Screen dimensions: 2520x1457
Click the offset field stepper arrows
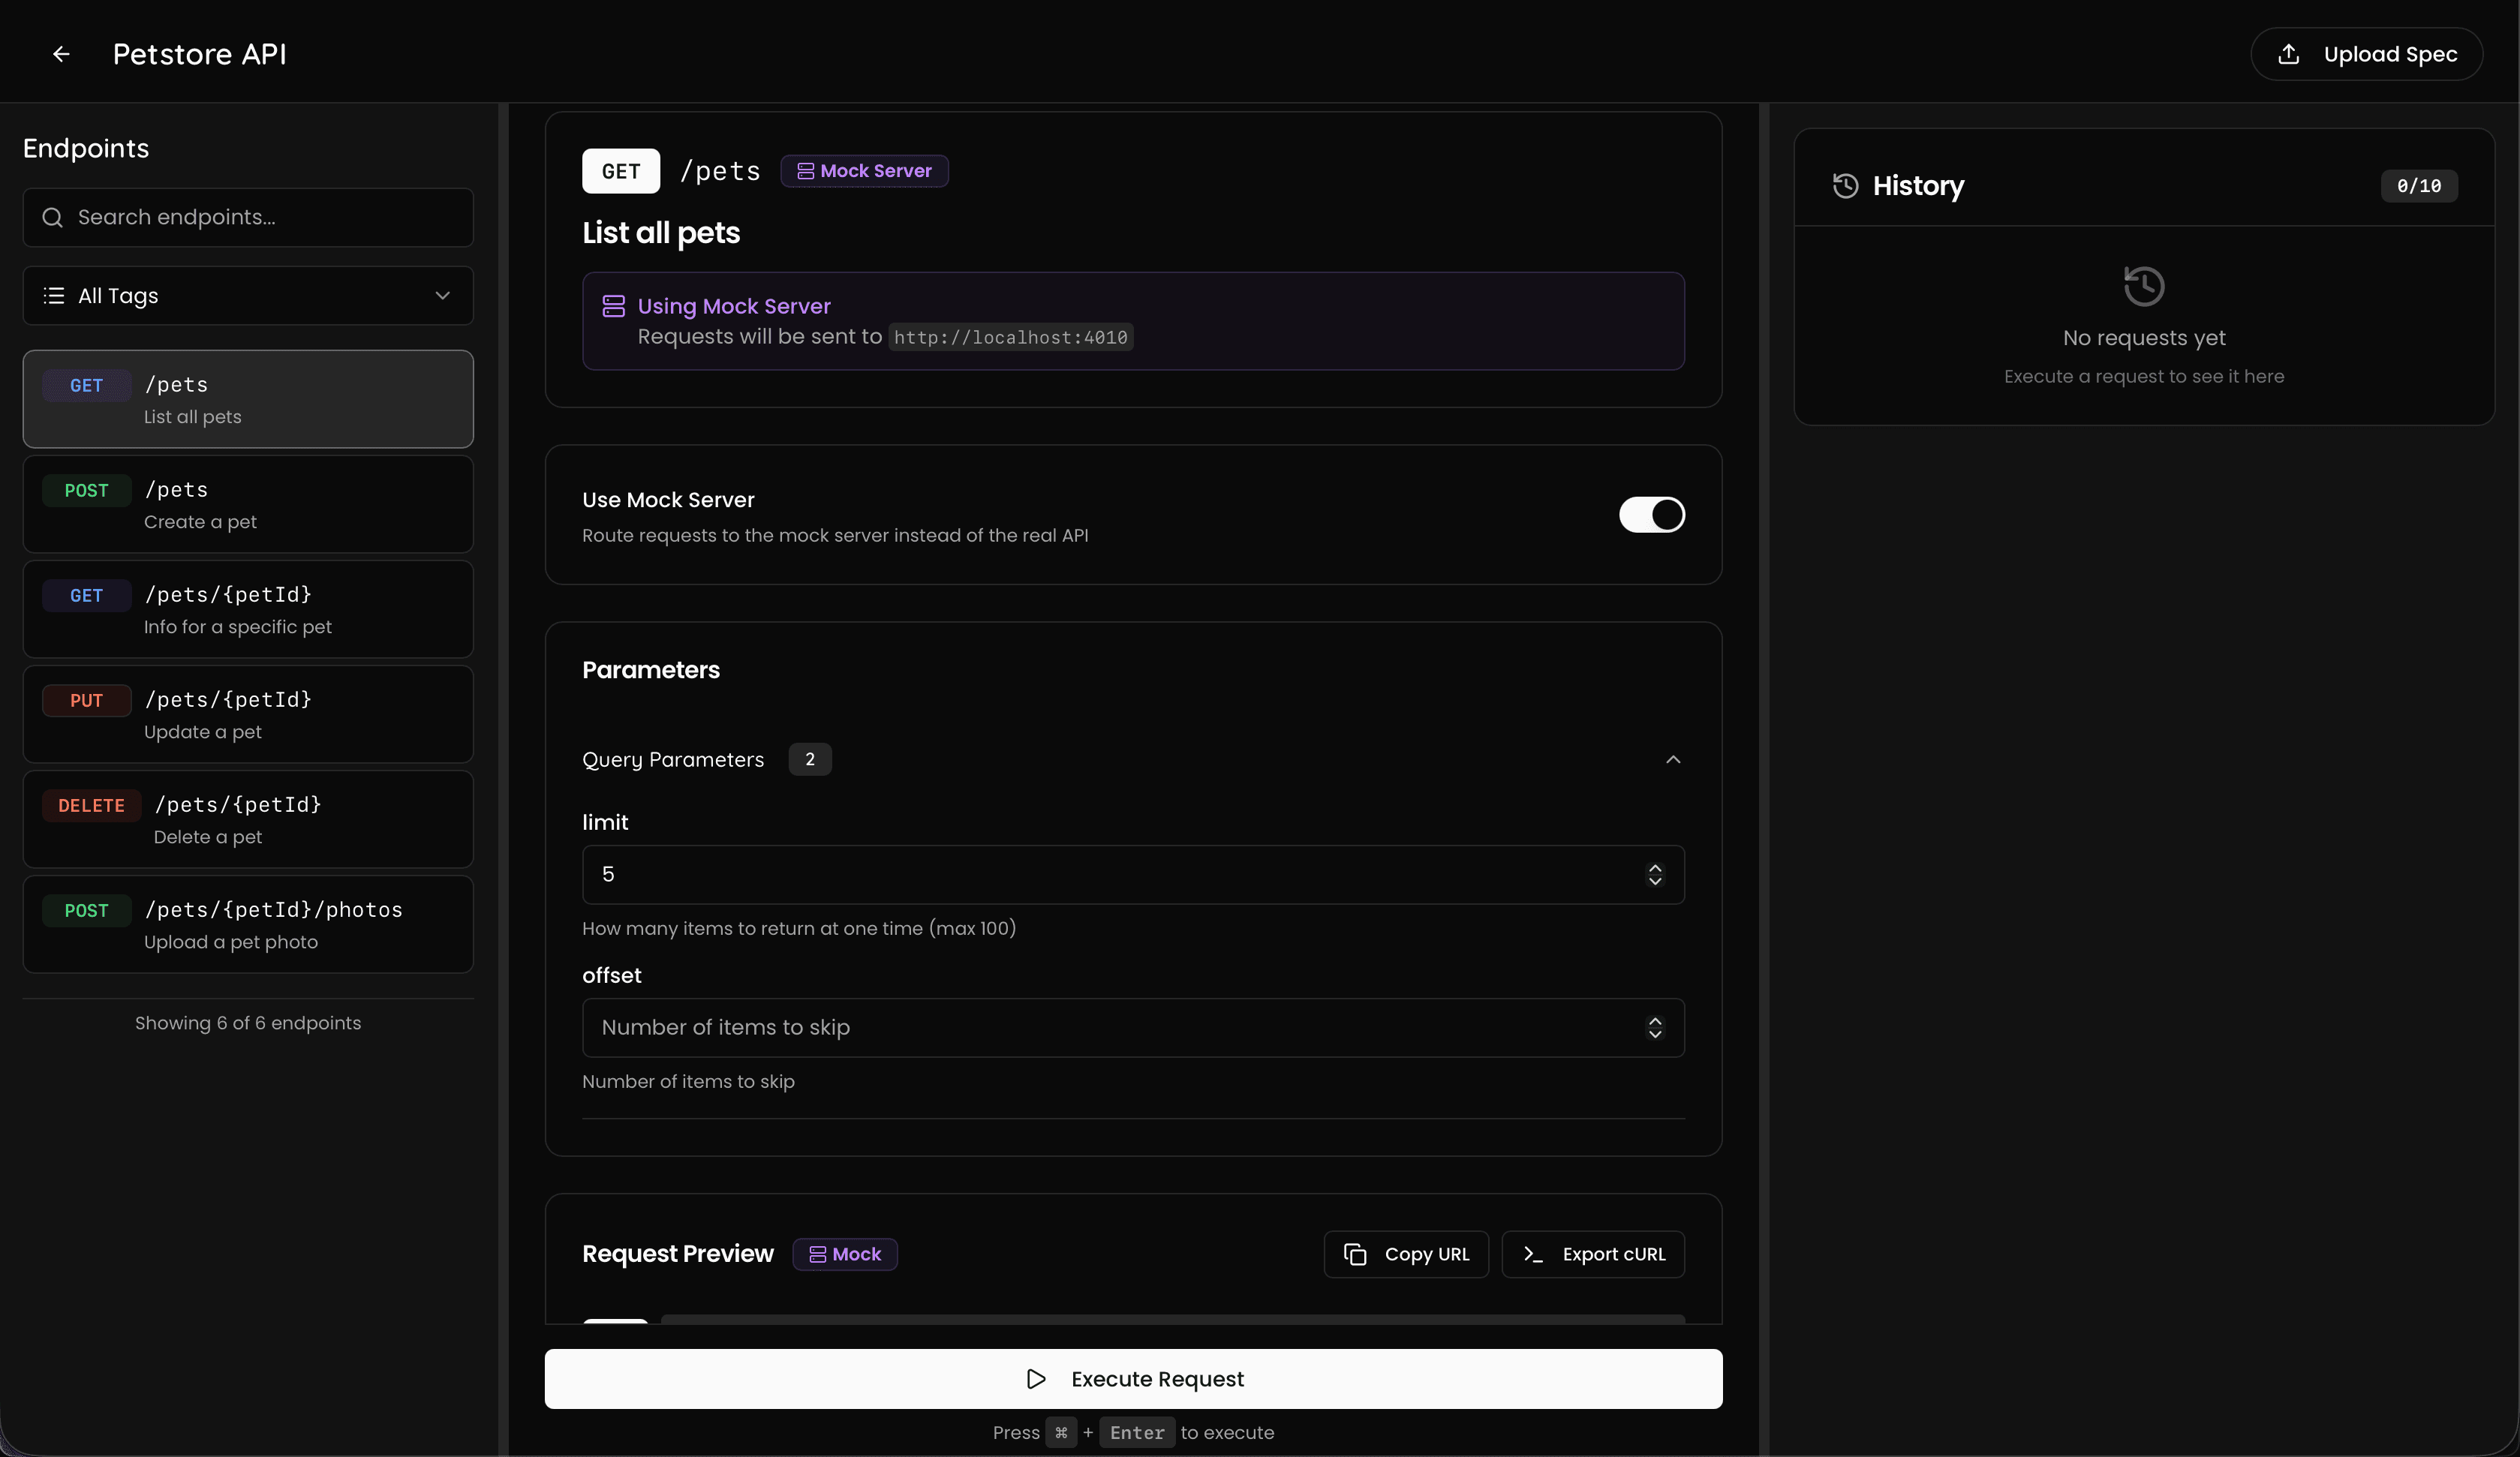[x=1655, y=1028]
